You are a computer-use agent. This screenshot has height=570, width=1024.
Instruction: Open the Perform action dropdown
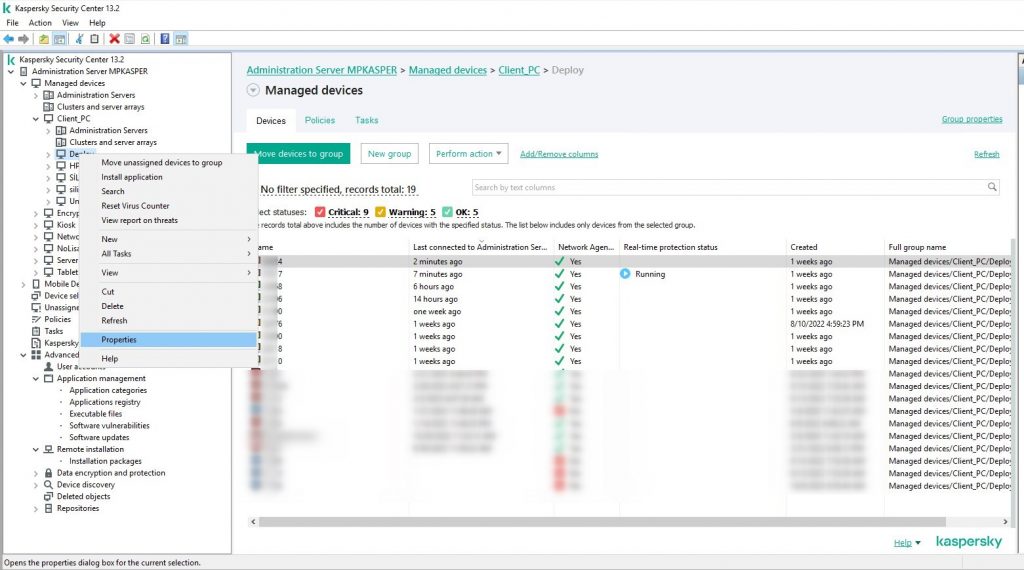click(x=469, y=154)
